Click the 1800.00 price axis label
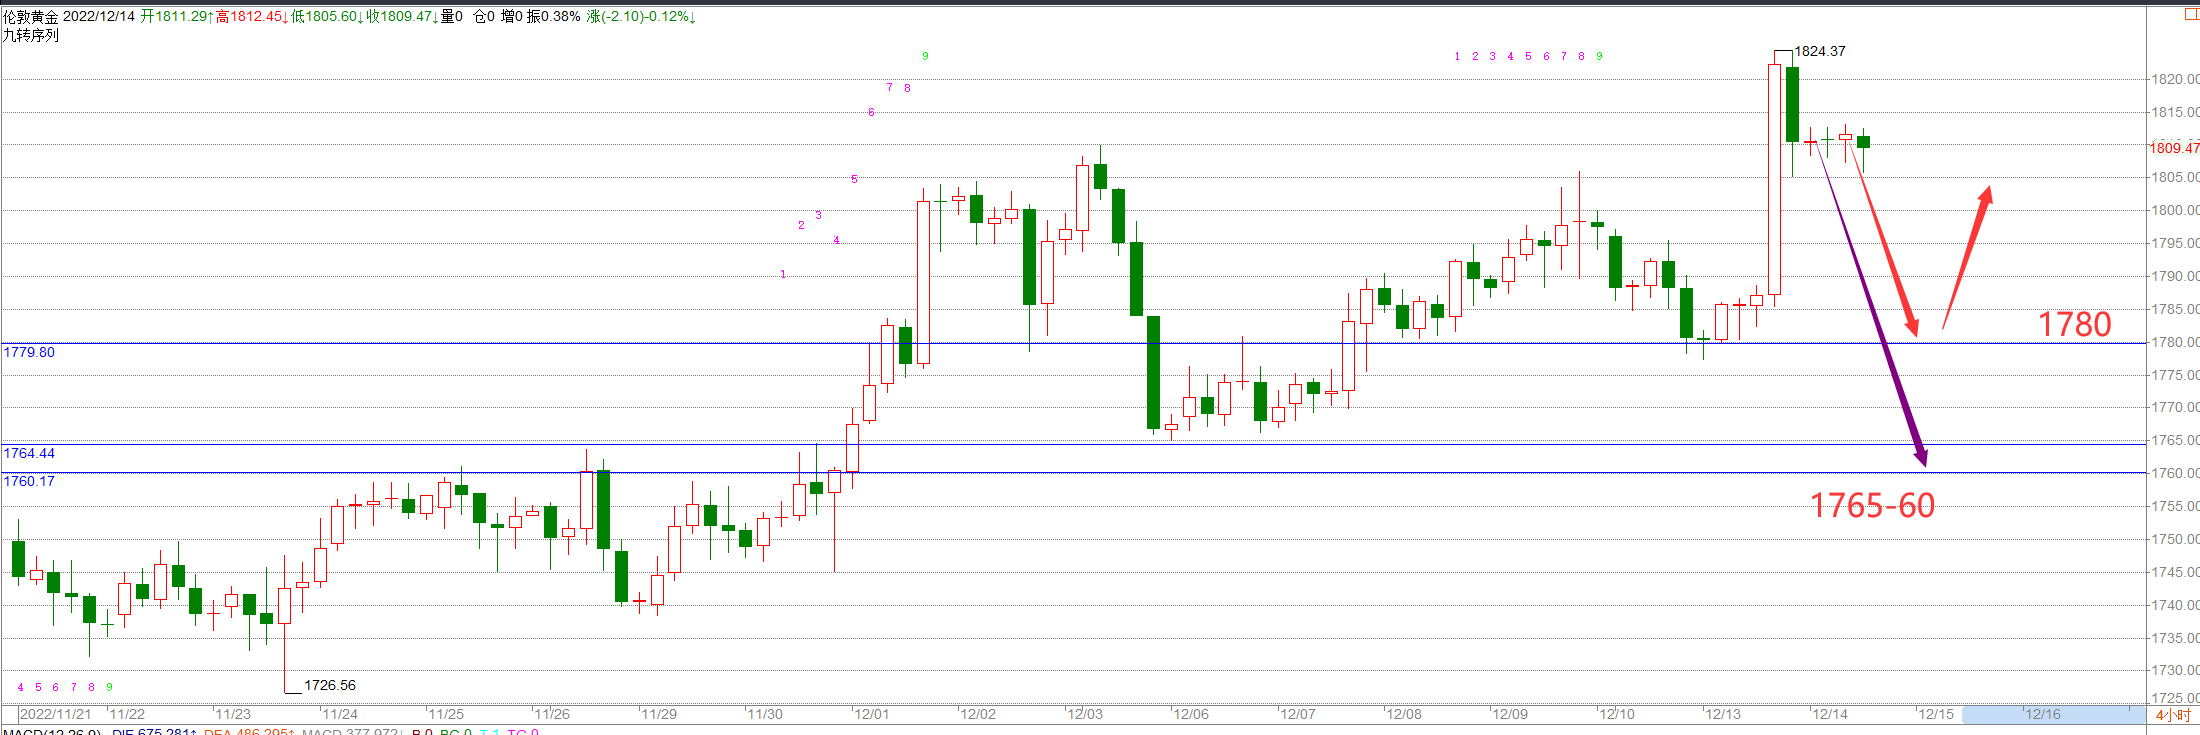This screenshot has height=735, width=2200. [x=2175, y=210]
